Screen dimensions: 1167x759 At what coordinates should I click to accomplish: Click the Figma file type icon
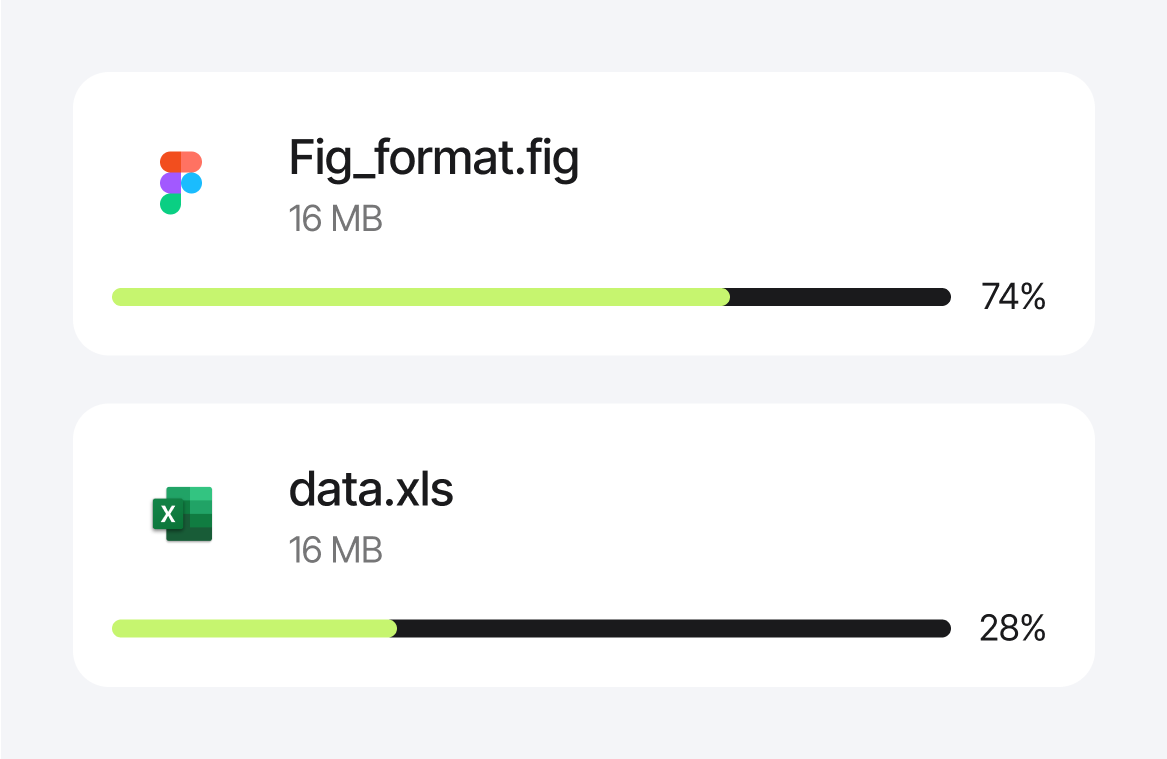[x=179, y=181]
